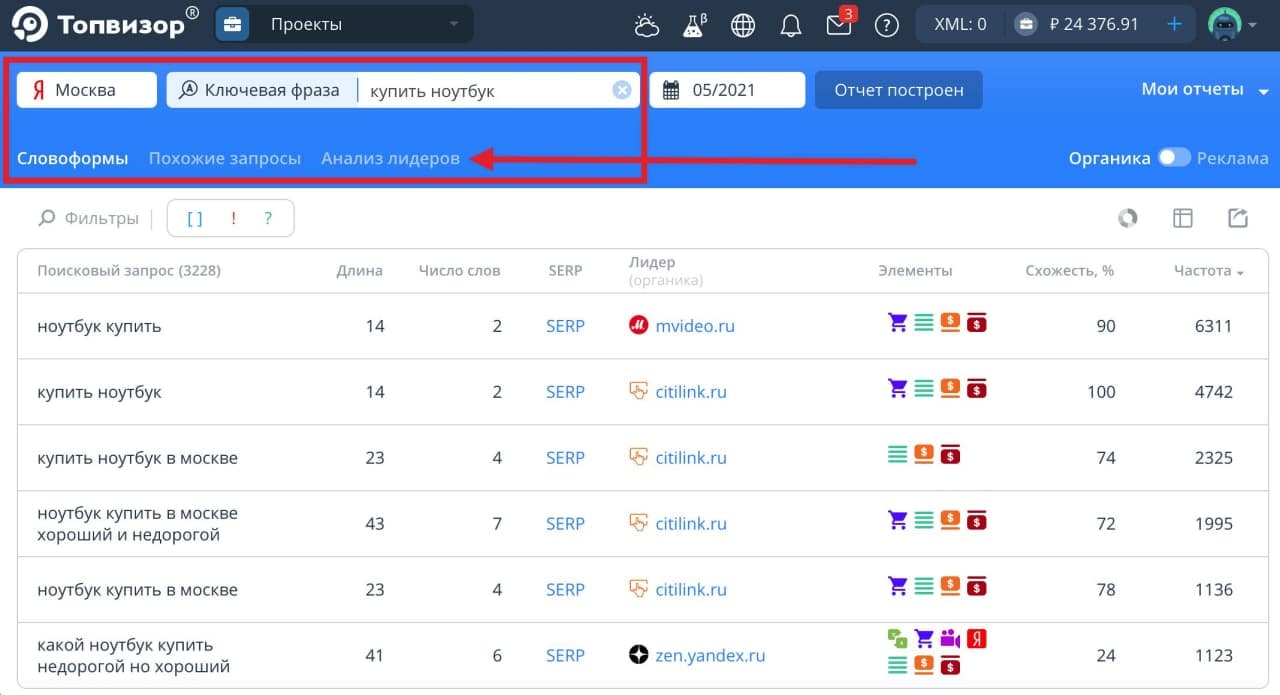Click the balance ₽ 24 376.91
The width and height of the screenshot is (1280, 695).
pyautogui.click(x=1094, y=24)
